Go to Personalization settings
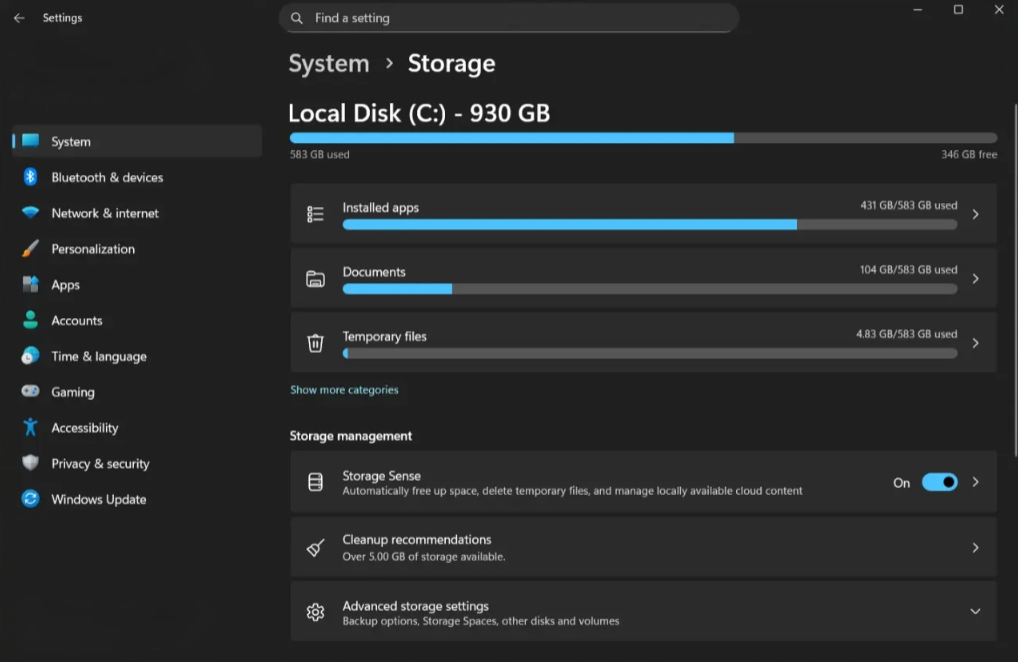 pyautogui.click(x=137, y=249)
